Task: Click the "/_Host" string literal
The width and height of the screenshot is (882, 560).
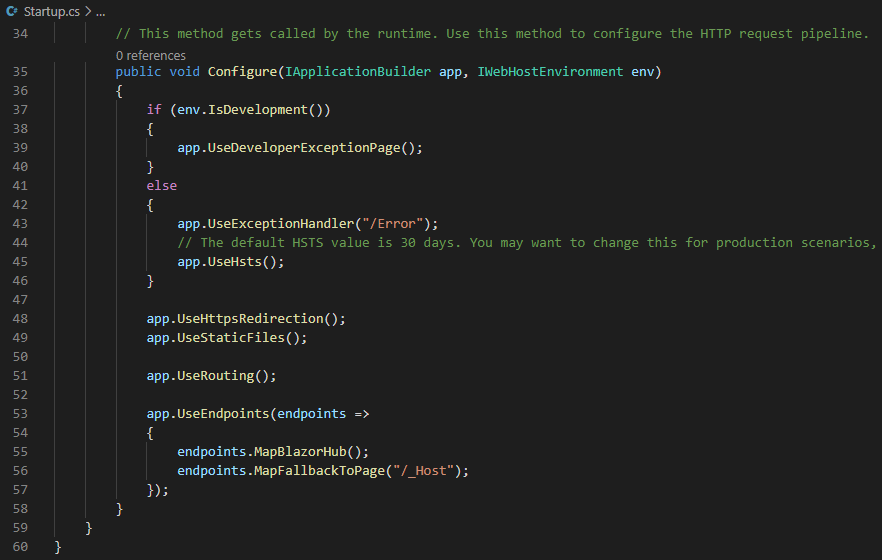Action: (x=423, y=471)
